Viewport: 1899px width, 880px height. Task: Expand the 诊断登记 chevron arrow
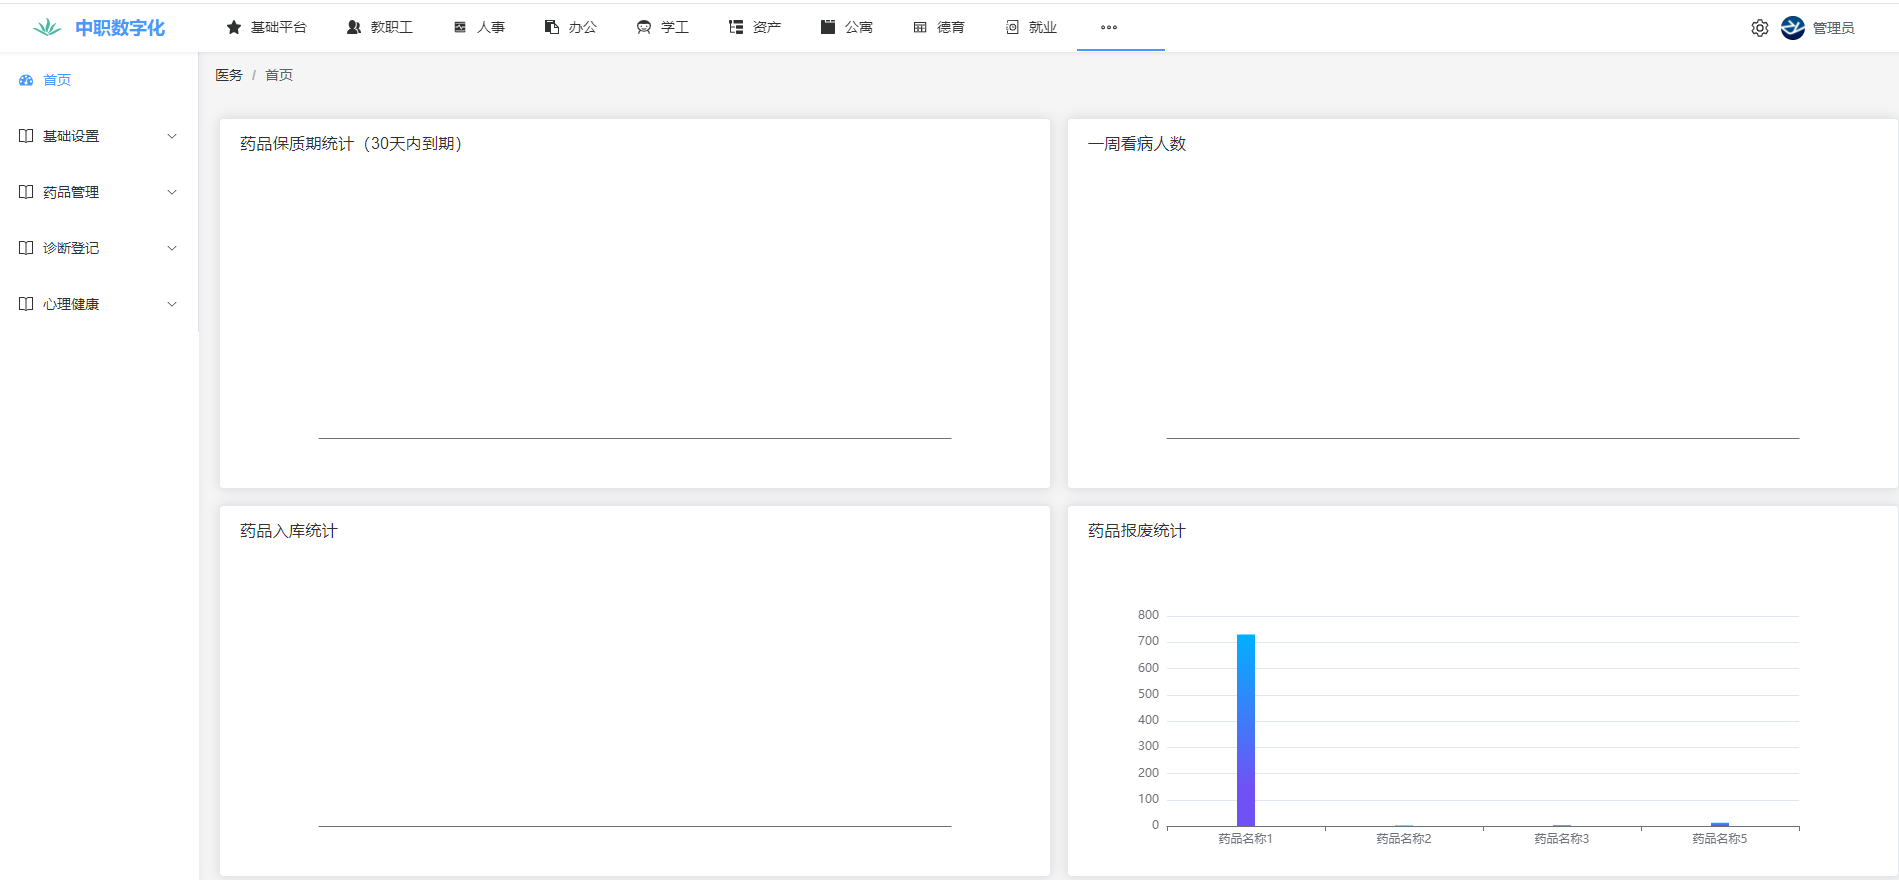coord(172,248)
